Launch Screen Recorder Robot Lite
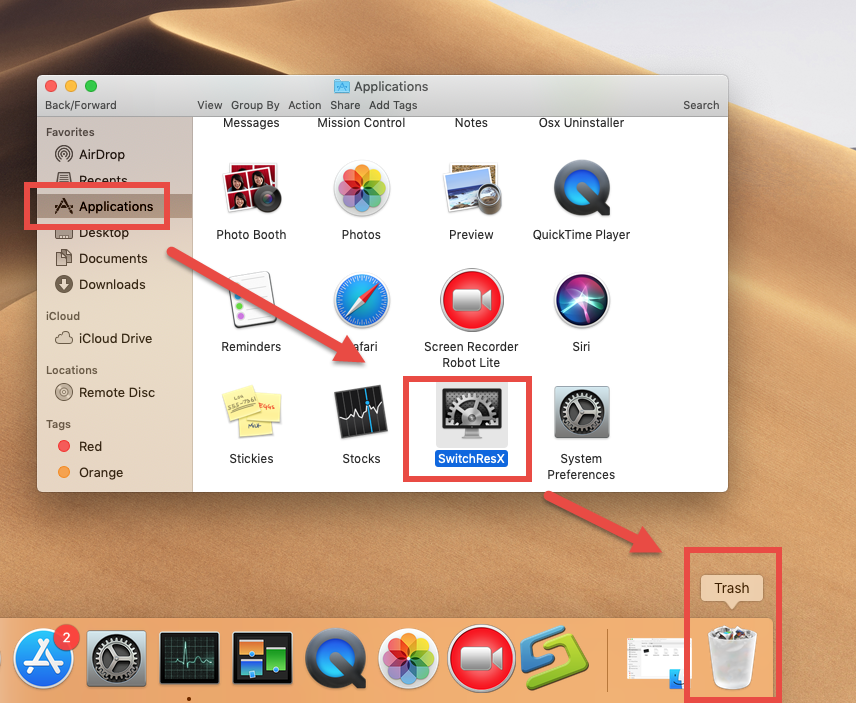The image size is (856, 703). (x=471, y=300)
